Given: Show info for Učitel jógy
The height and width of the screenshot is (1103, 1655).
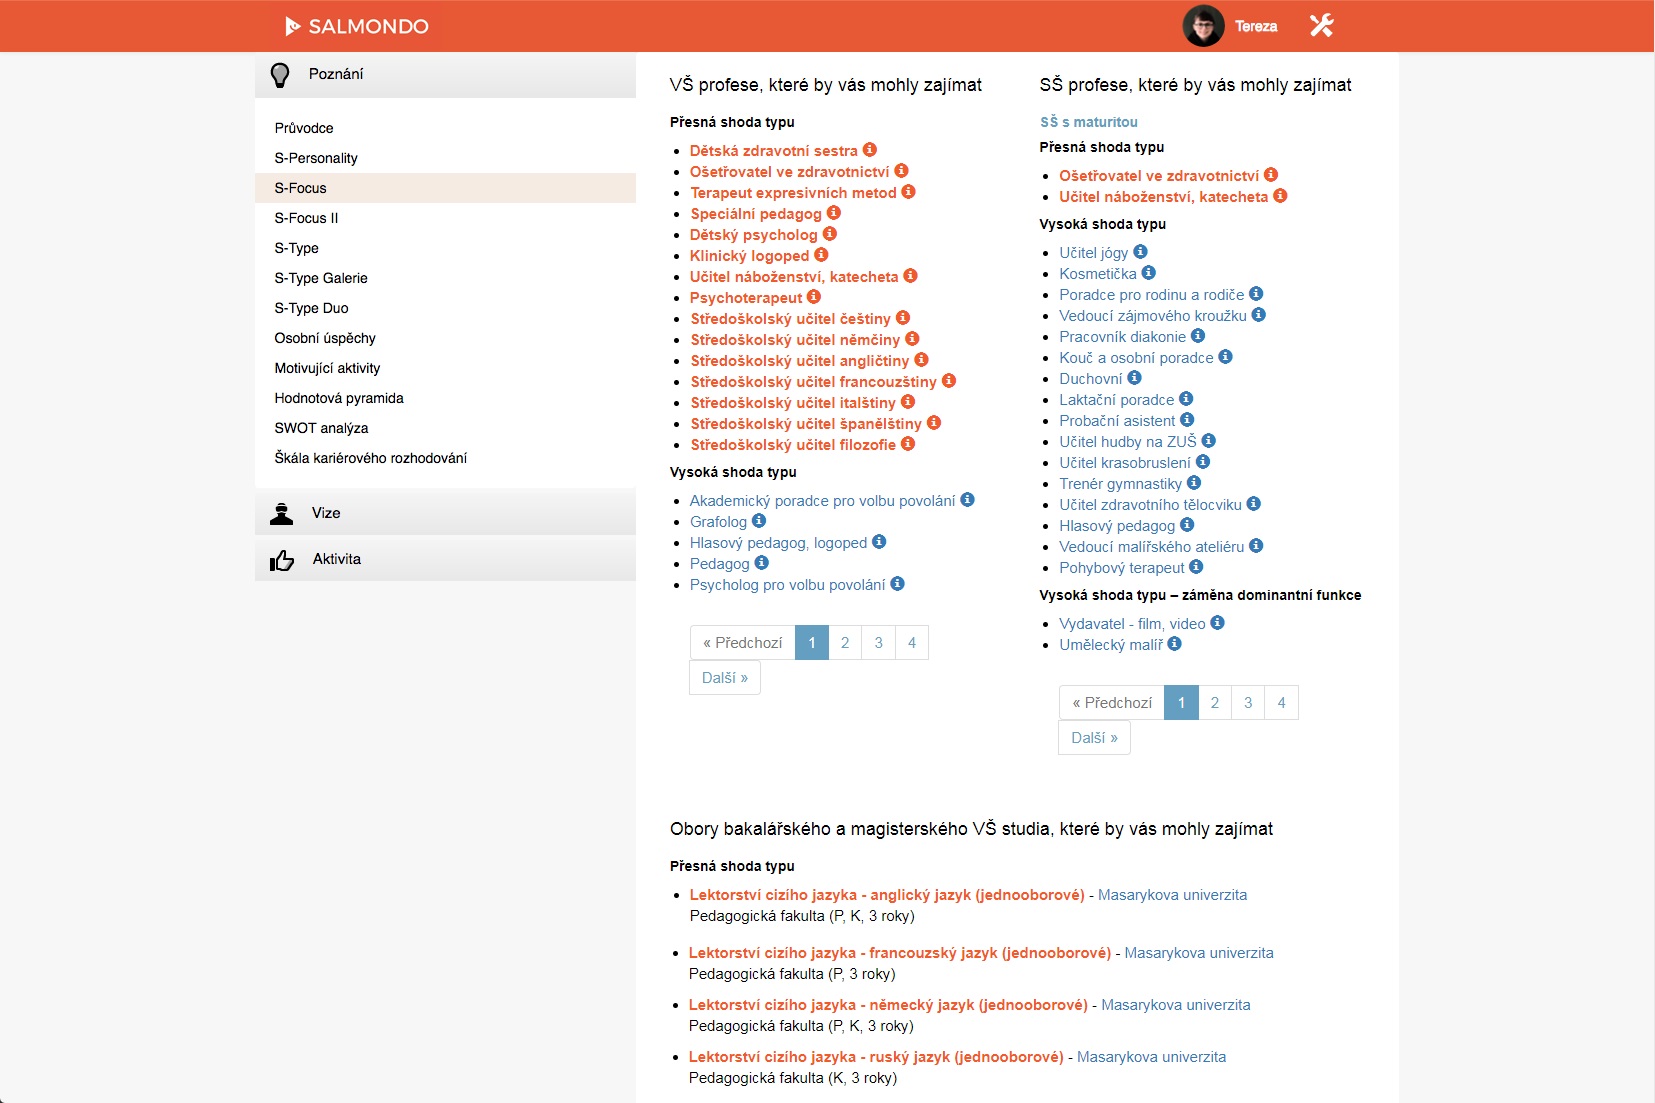Looking at the screenshot, I should (x=1140, y=252).
